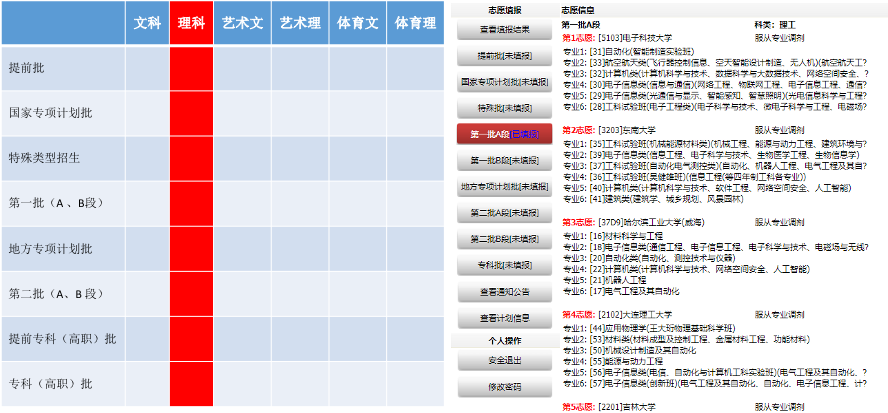Click the 志愿信息 section header
The height and width of the screenshot is (413, 888).
(x=578, y=10)
